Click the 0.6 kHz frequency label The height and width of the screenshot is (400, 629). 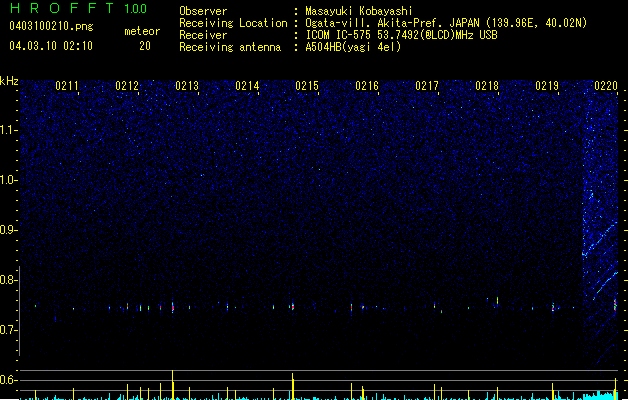click(x=8, y=380)
